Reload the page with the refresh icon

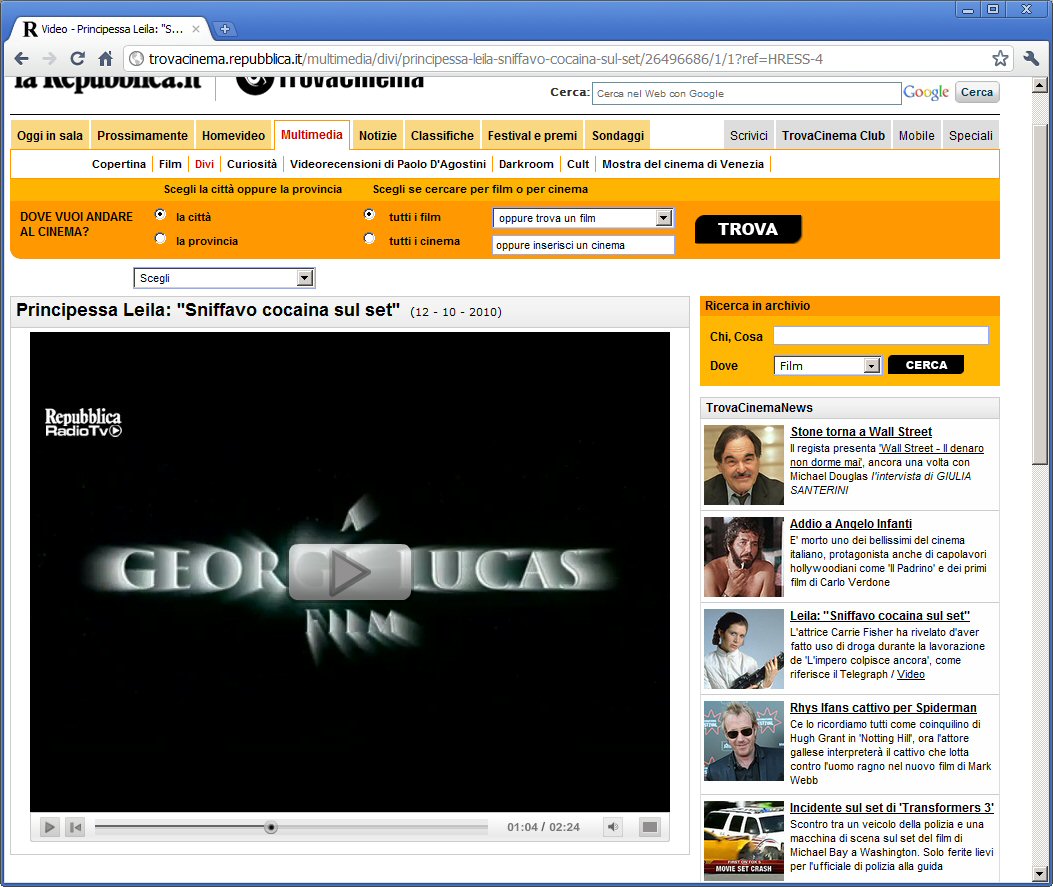(x=77, y=59)
